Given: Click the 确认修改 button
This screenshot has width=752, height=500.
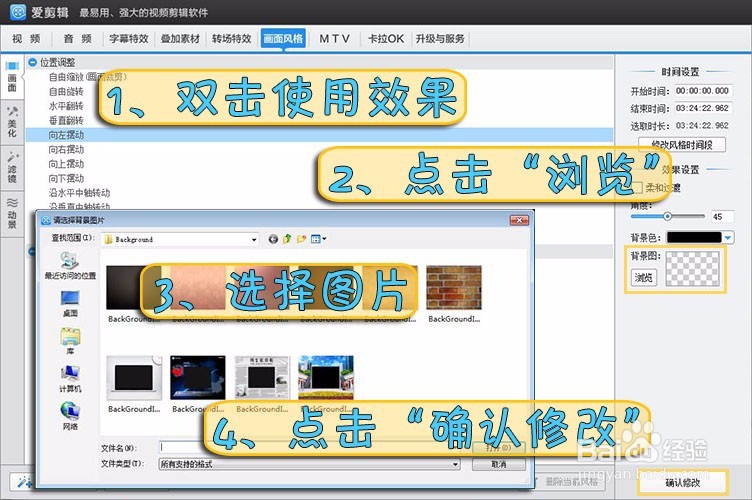Looking at the screenshot, I should [x=682, y=483].
